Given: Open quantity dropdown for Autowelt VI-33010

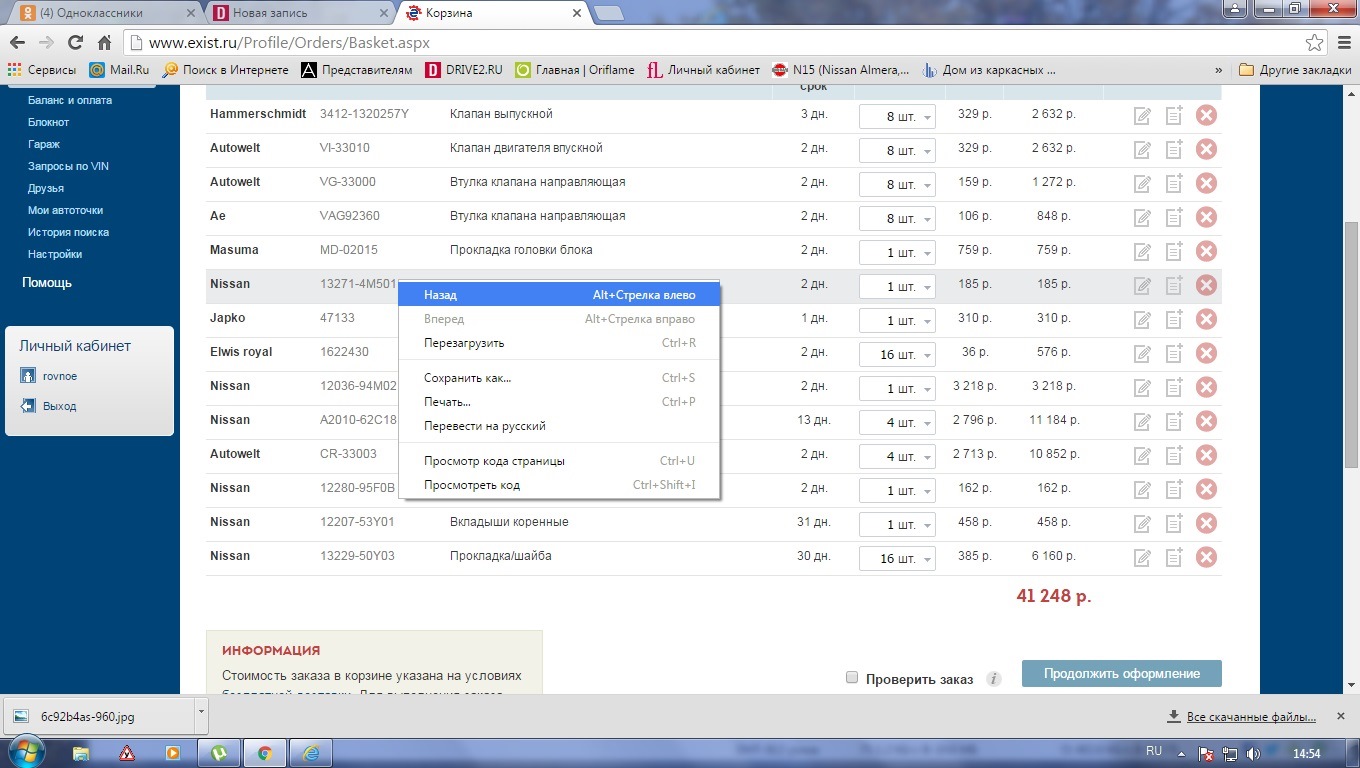Looking at the screenshot, I should (x=897, y=151).
